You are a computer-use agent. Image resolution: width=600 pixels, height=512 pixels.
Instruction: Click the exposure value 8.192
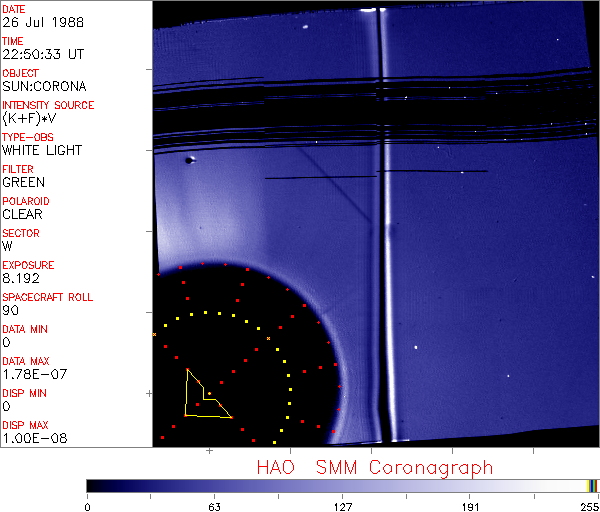[x=21, y=278]
